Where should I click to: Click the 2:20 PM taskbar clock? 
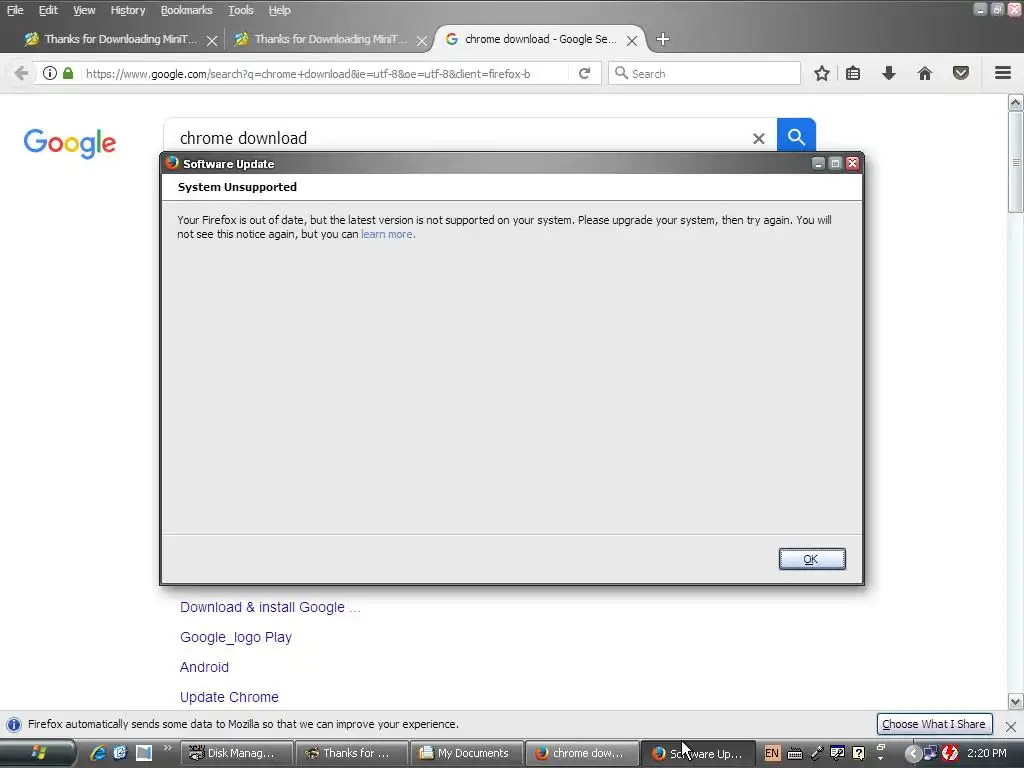(x=987, y=753)
